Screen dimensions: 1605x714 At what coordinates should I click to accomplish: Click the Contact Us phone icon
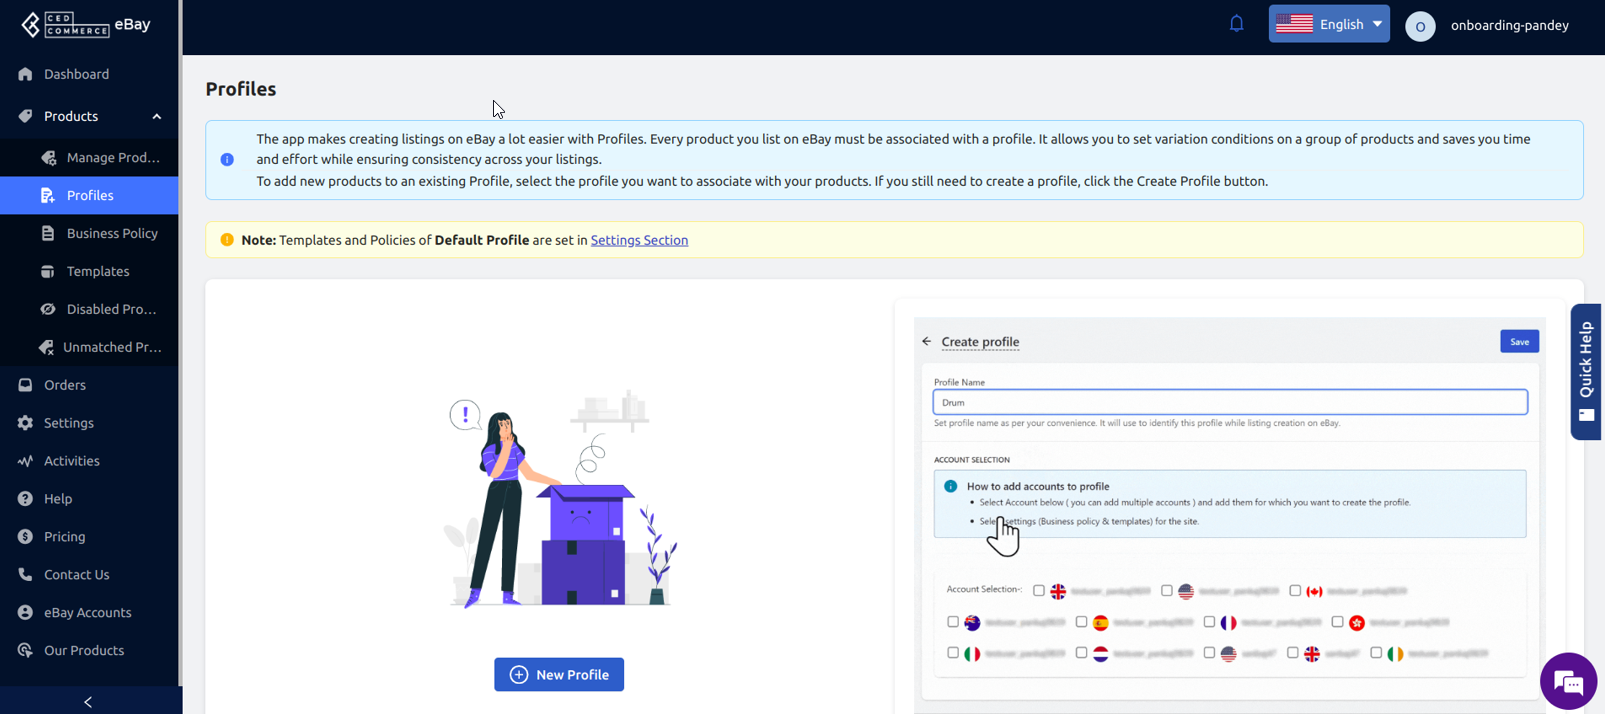25,575
